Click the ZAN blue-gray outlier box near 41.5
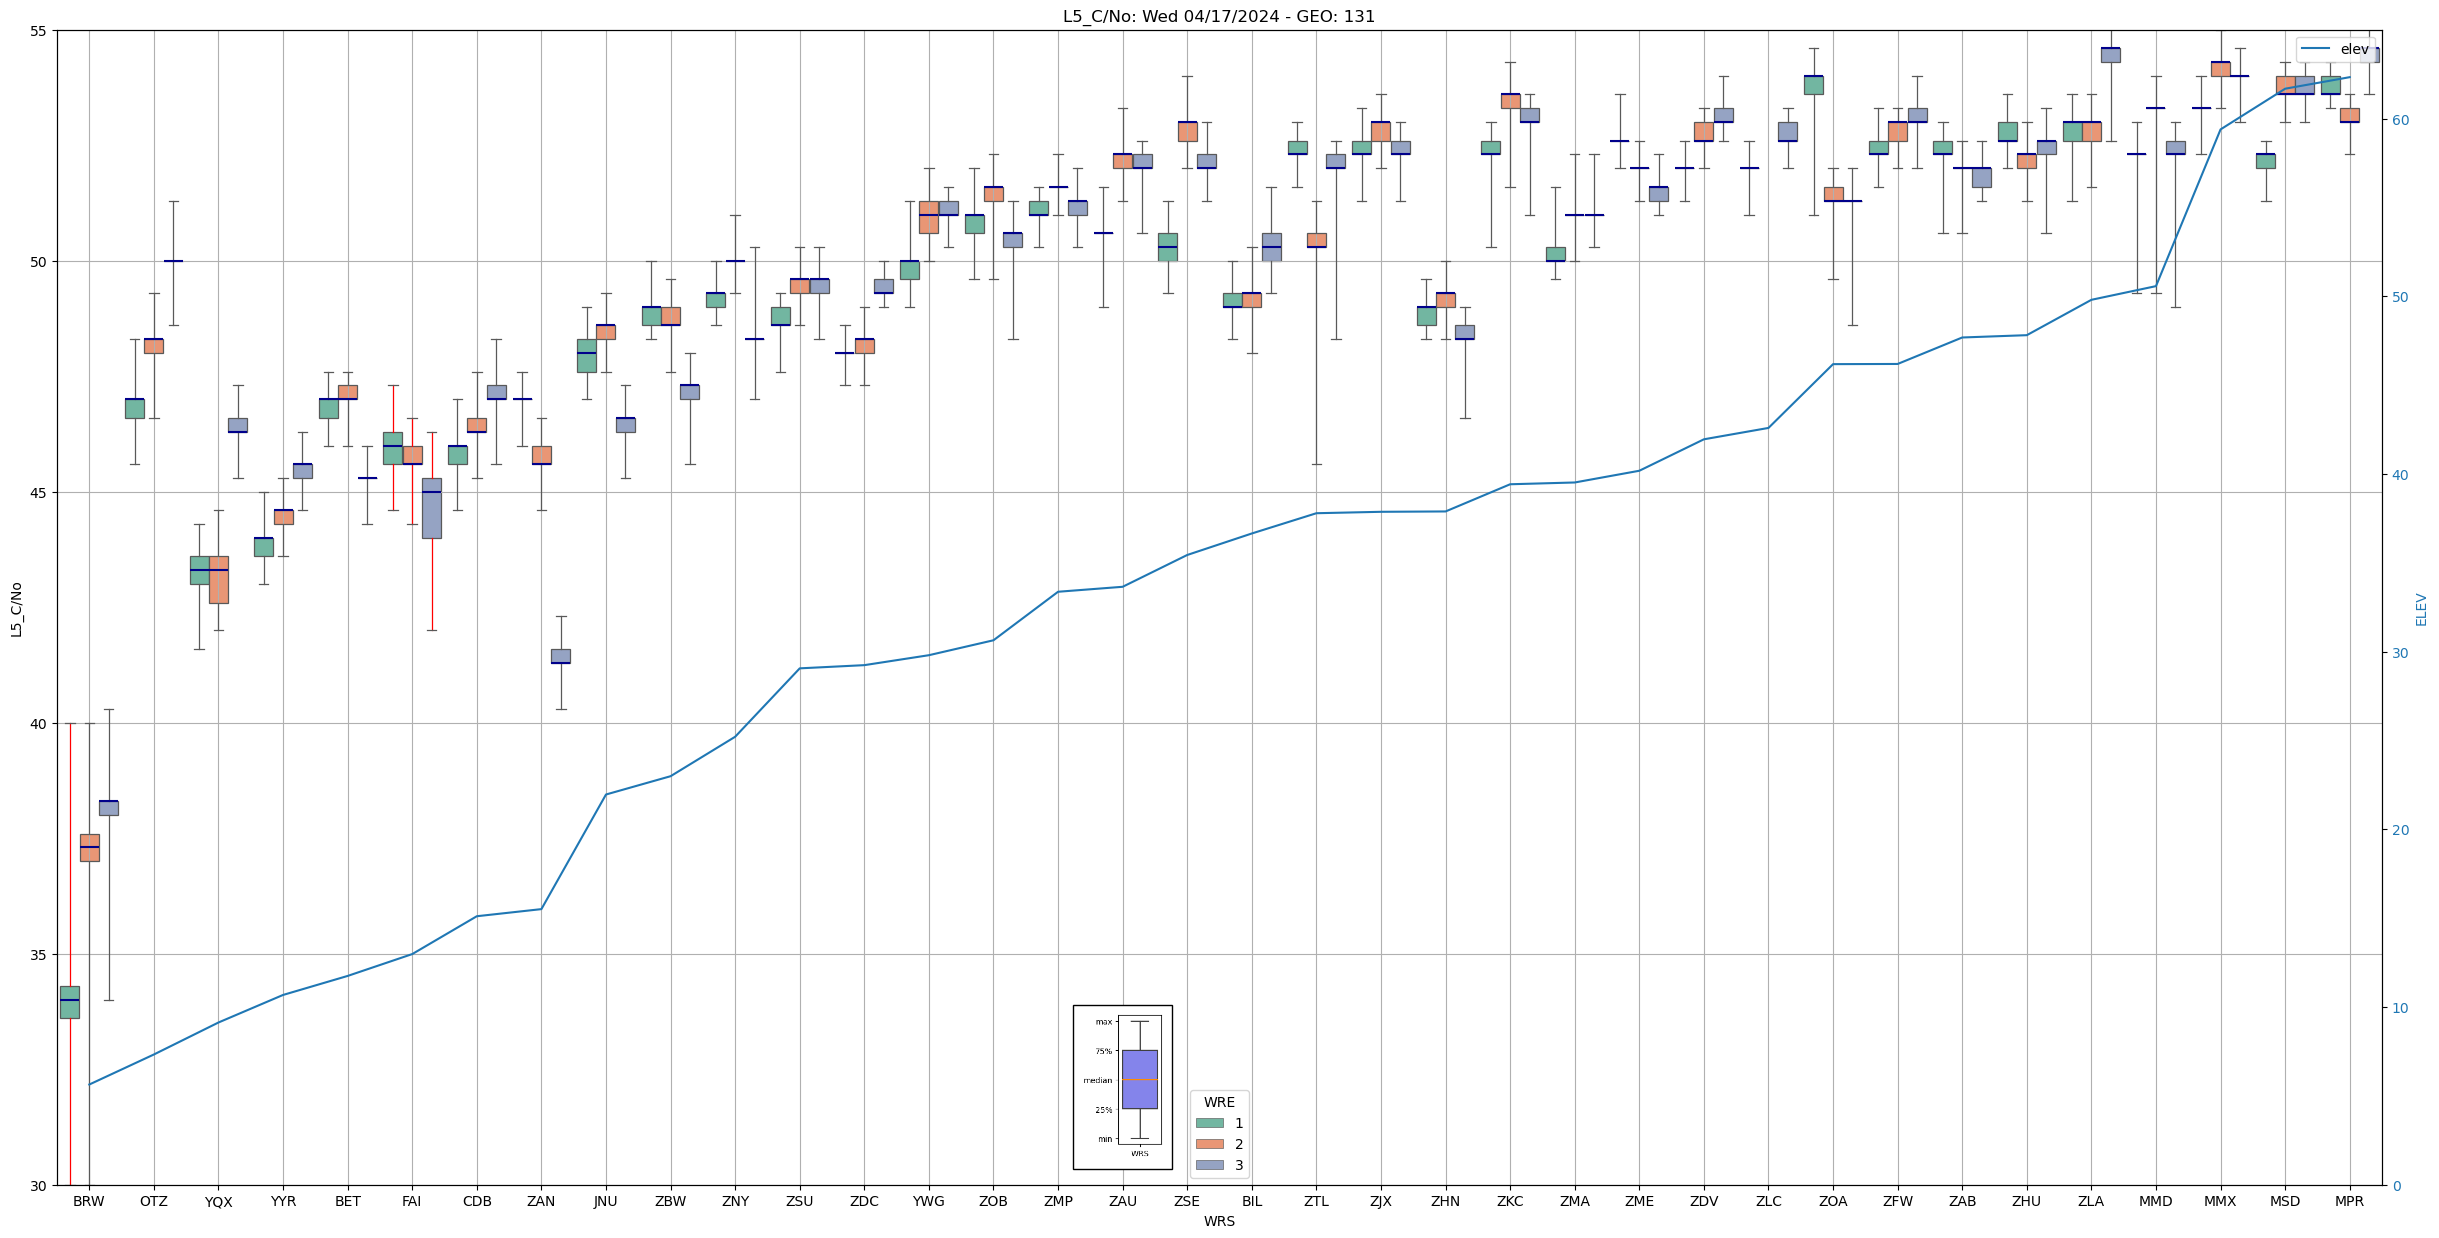This screenshot has height=1238, width=2439. click(561, 656)
